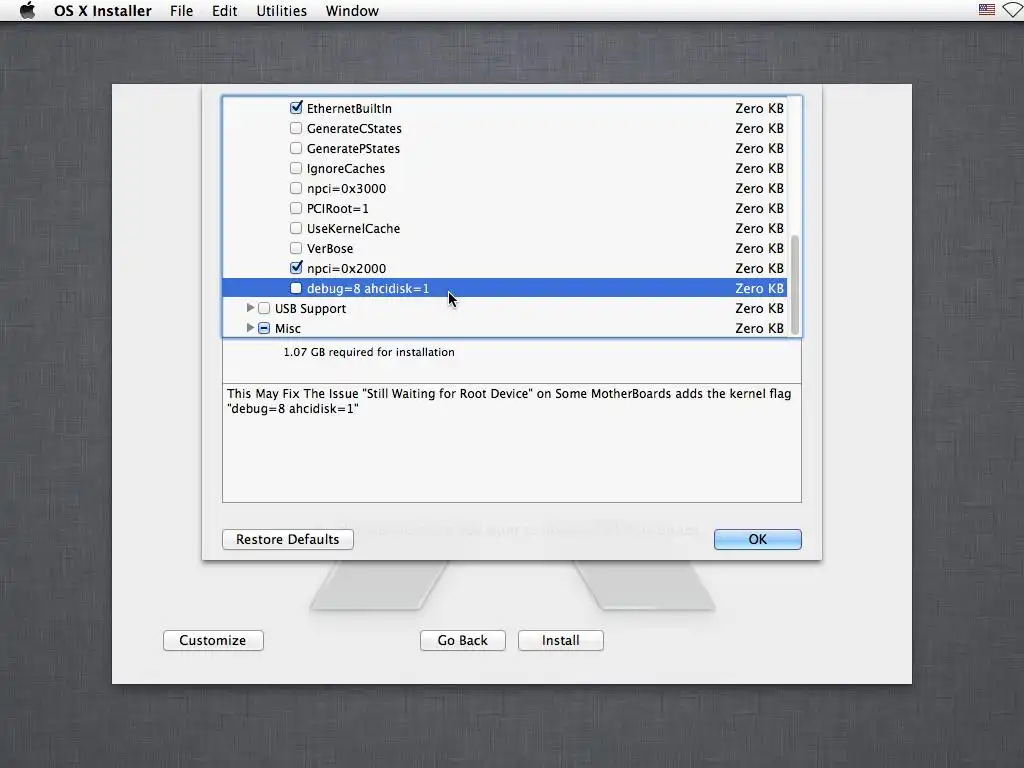Select the EthernetBuiltIn label text
1024x768 pixels.
point(349,108)
